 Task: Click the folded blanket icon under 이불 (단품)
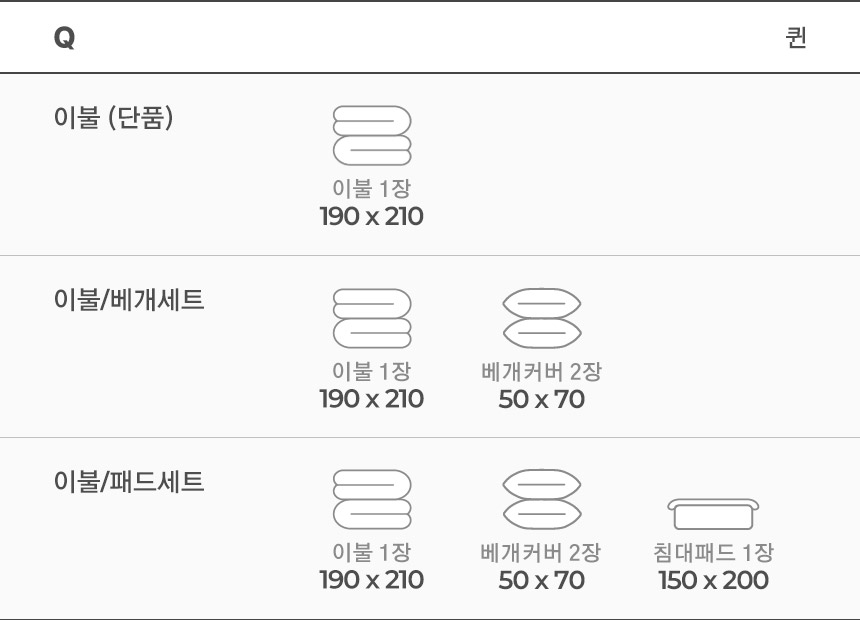click(x=372, y=136)
